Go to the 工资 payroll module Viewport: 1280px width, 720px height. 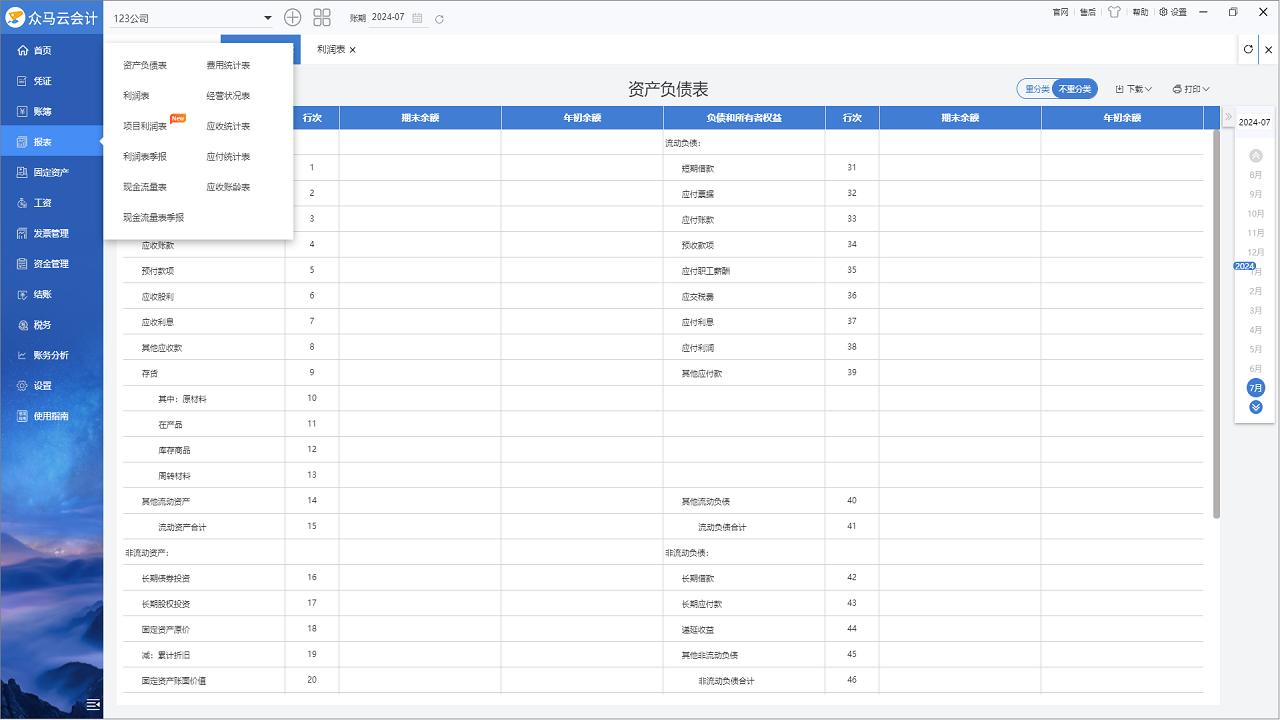[x=40, y=202]
